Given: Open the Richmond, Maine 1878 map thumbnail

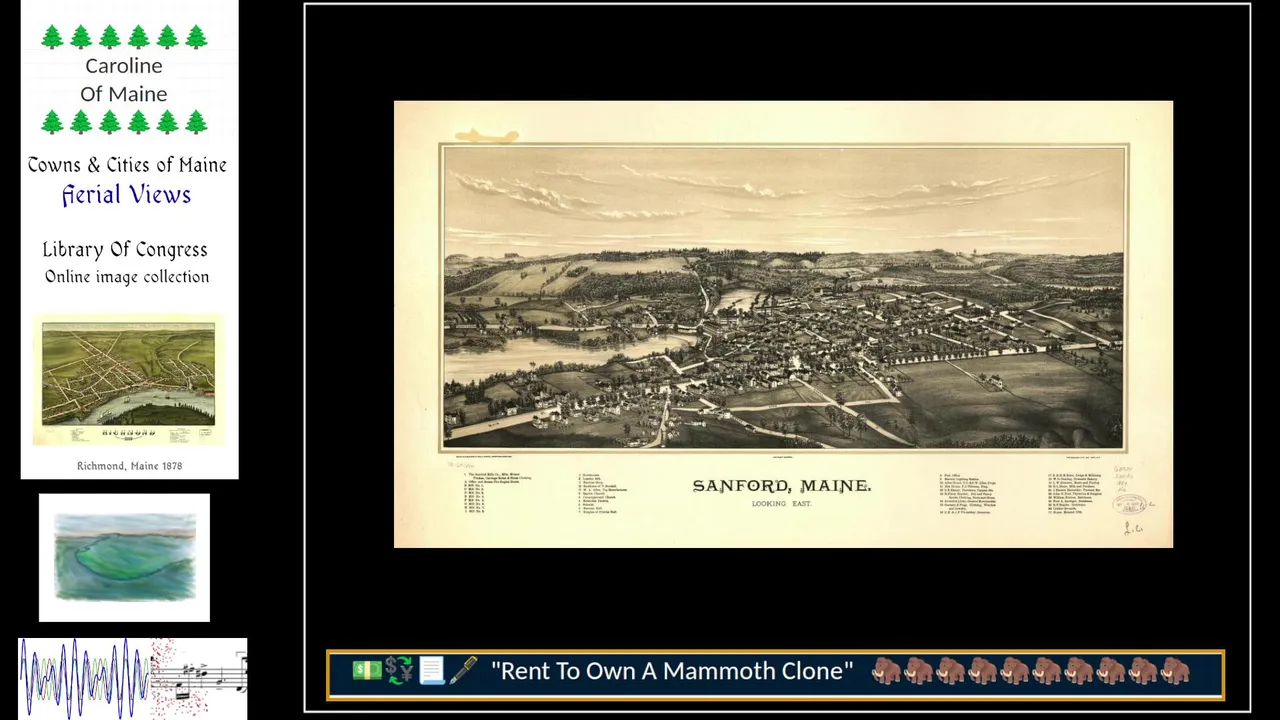Looking at the screenshot, I should 128,381.
